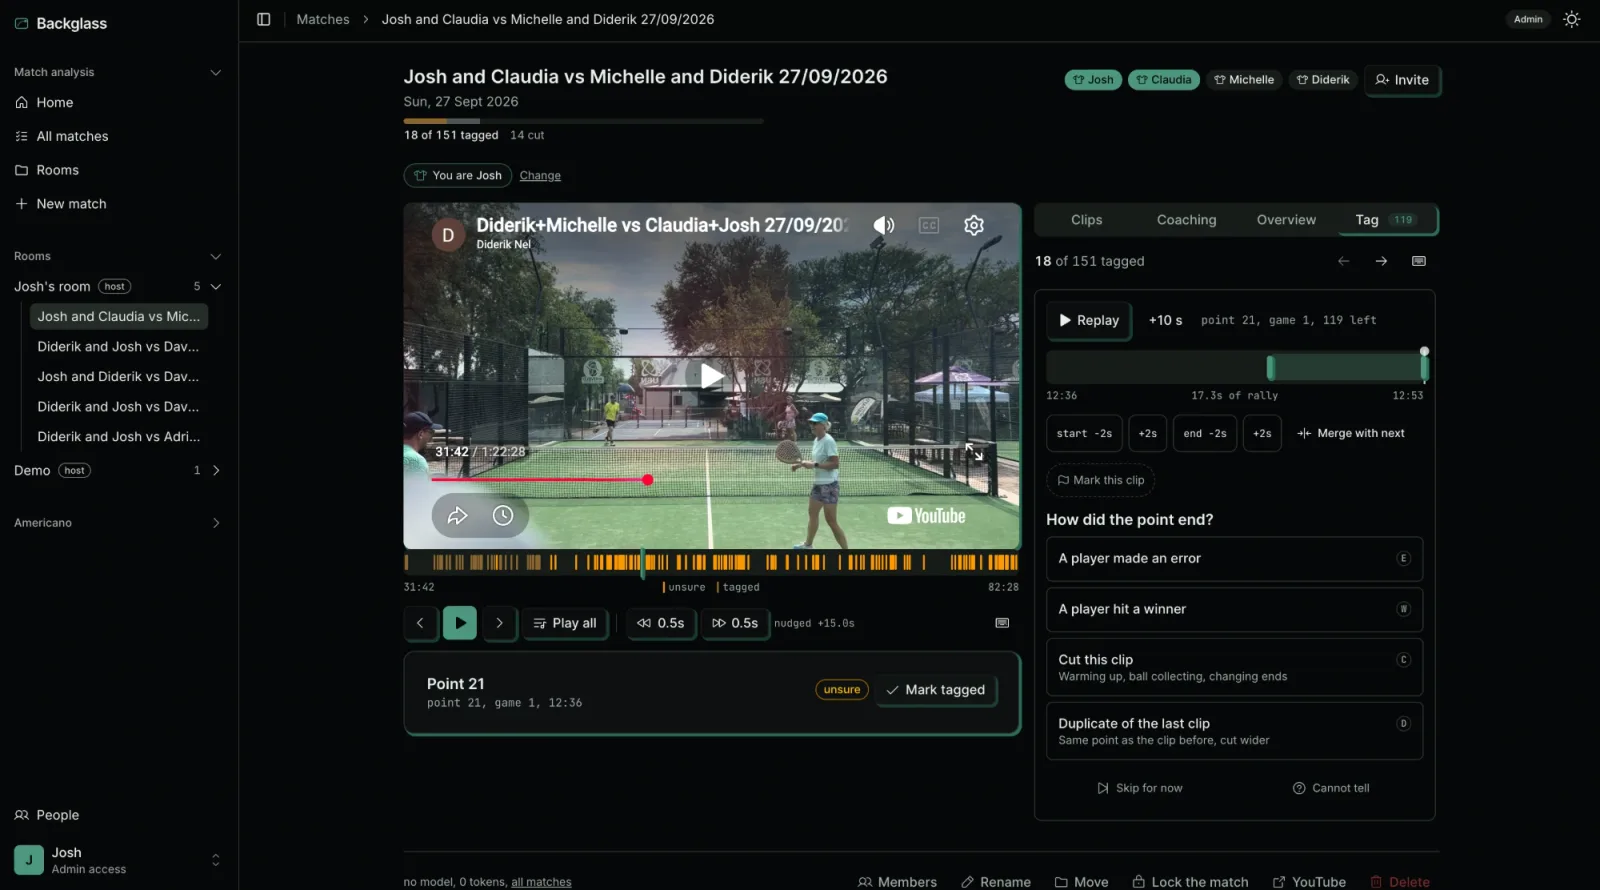The height and width of the screenshot is (890, 1600).
Task: Go to next clip arrow below video
Action: (x=500, y=623)
